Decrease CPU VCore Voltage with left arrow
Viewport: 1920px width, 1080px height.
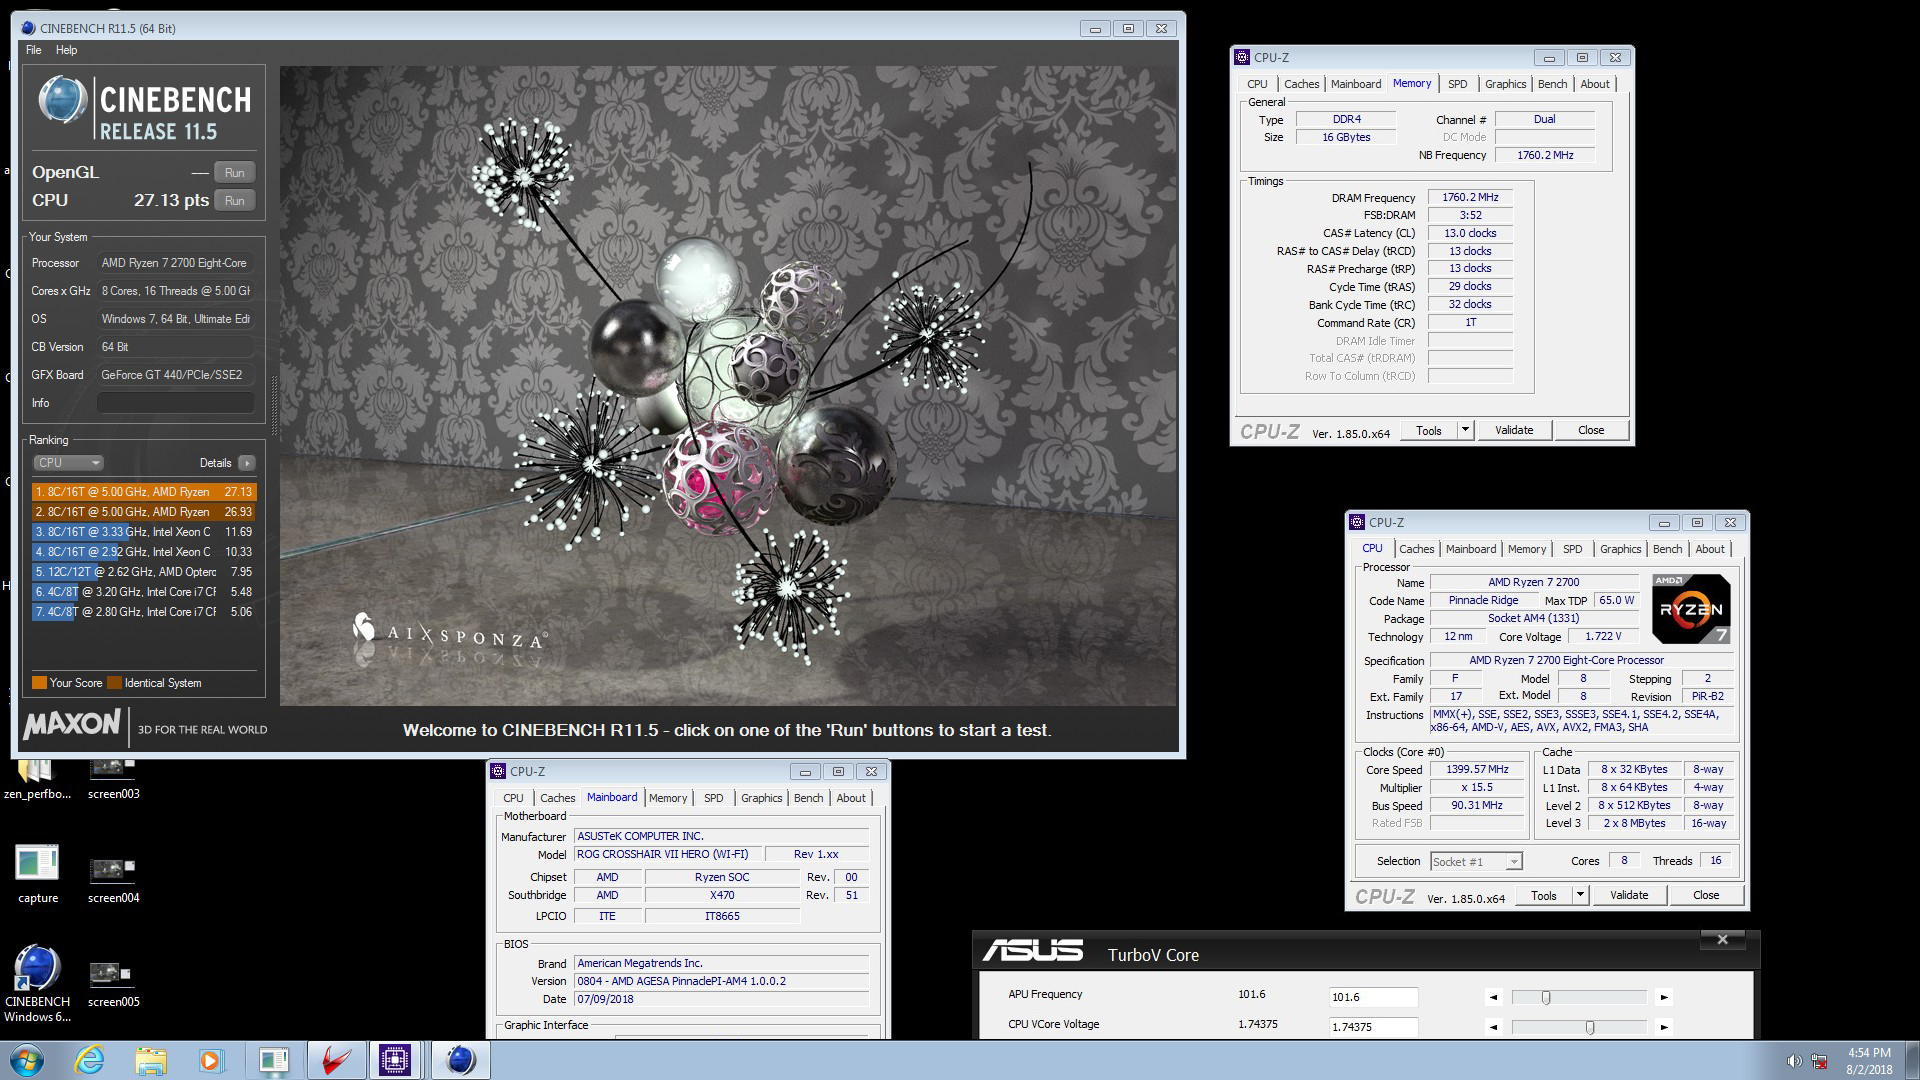click(1493, 1027)
